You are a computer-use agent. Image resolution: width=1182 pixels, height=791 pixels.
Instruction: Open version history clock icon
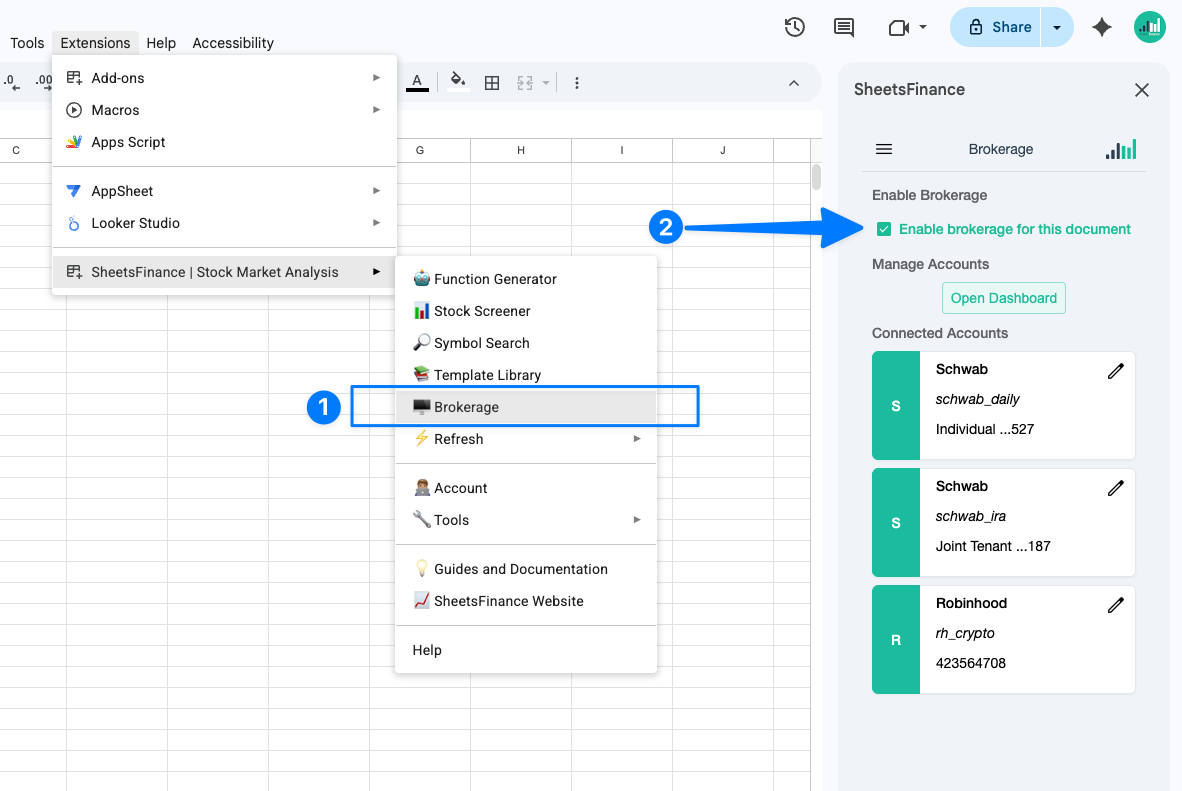pyautogui.click(x=795, y=27)
